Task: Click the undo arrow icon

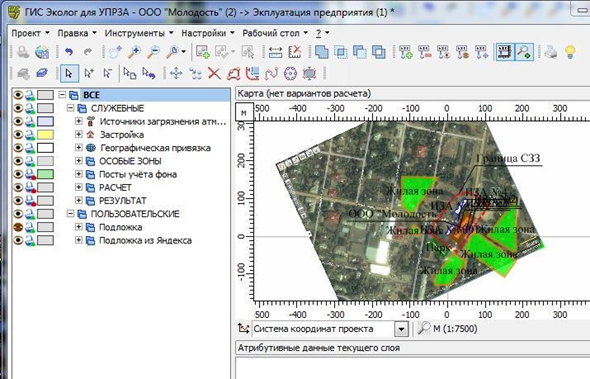Action: click(69, 52)
